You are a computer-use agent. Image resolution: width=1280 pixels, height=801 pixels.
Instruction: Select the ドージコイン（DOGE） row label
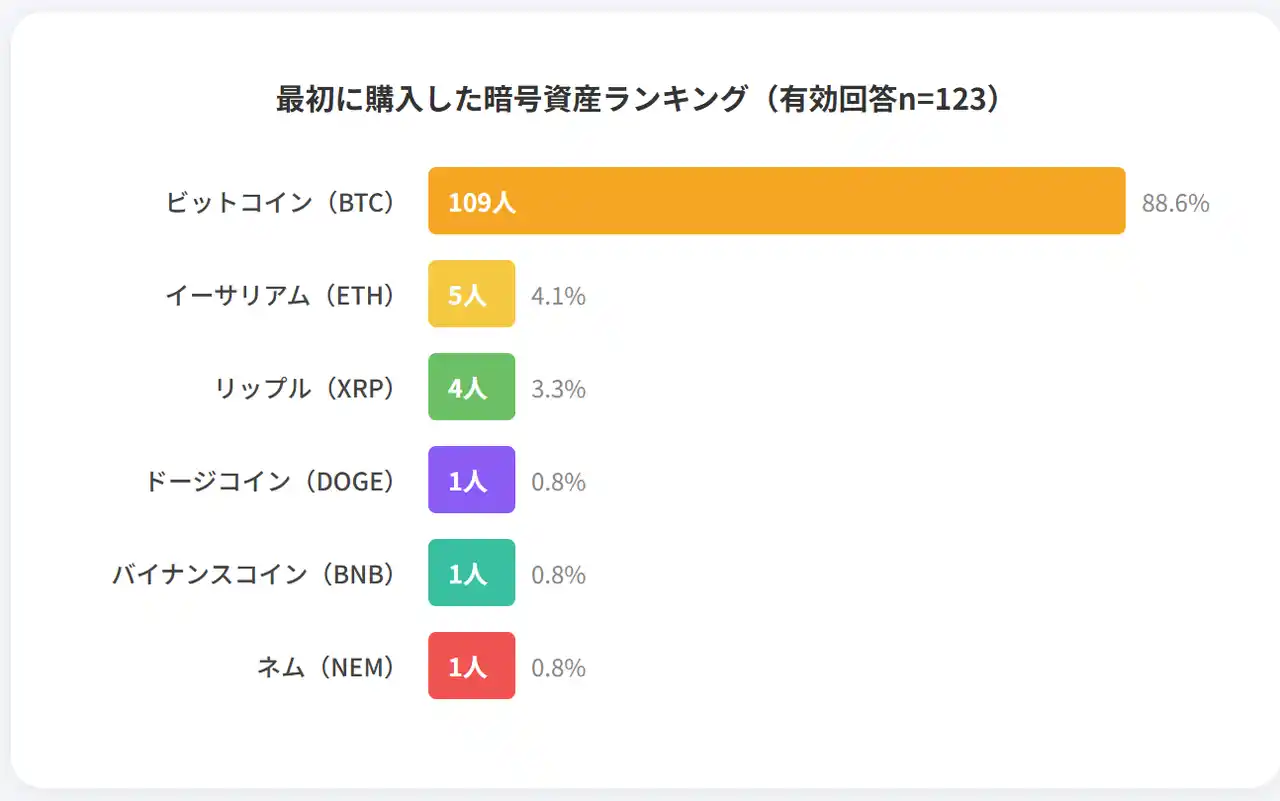click(x=270, y=482)
